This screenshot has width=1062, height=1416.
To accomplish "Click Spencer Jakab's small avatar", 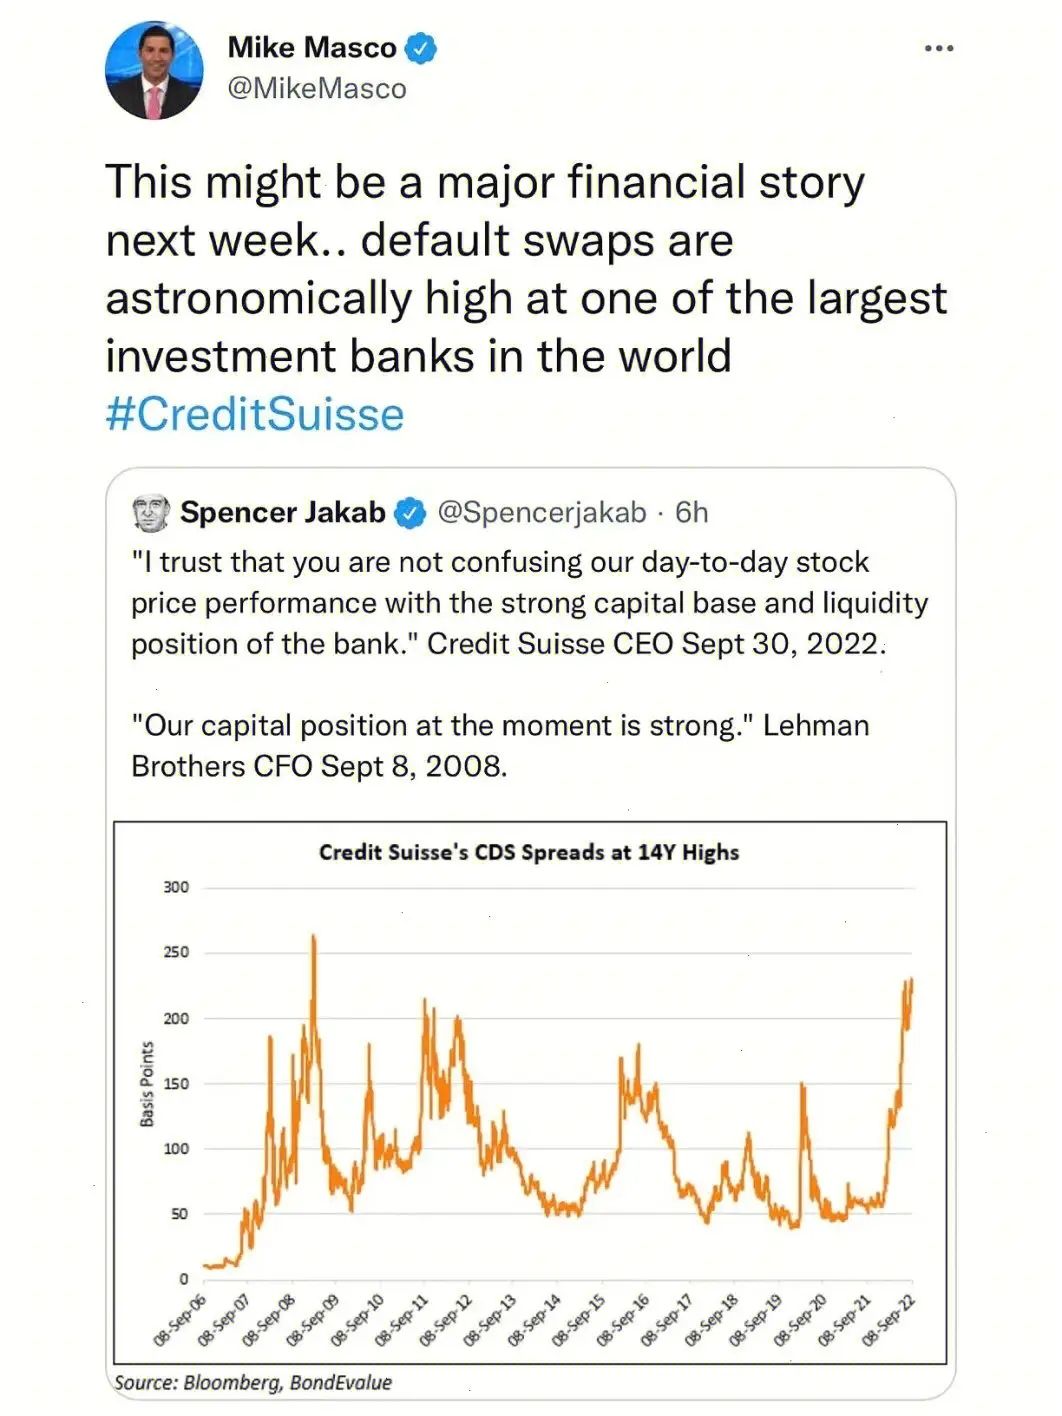I will (x=151, y=512).
